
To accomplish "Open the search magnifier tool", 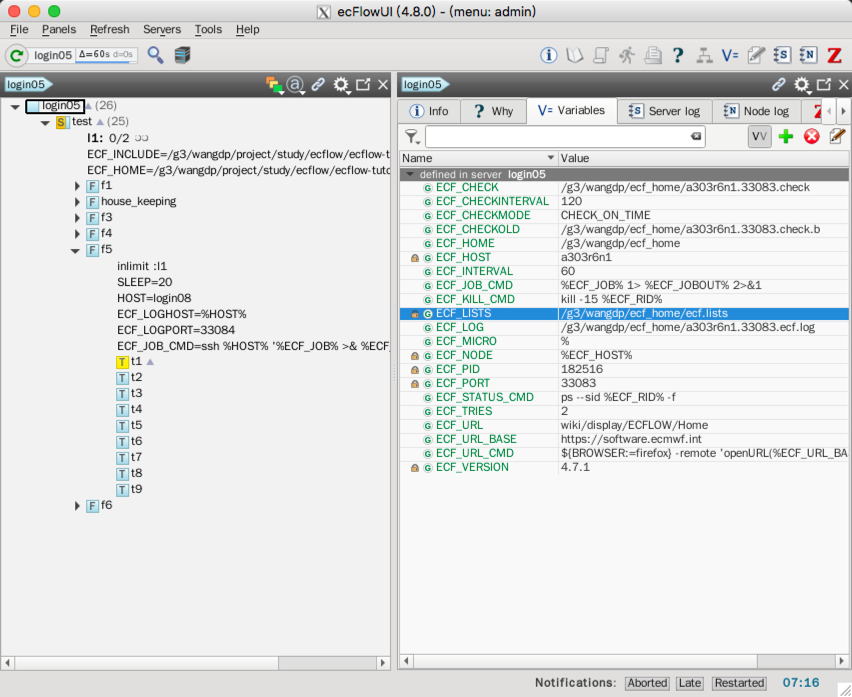I will click(x=155, y=55).
